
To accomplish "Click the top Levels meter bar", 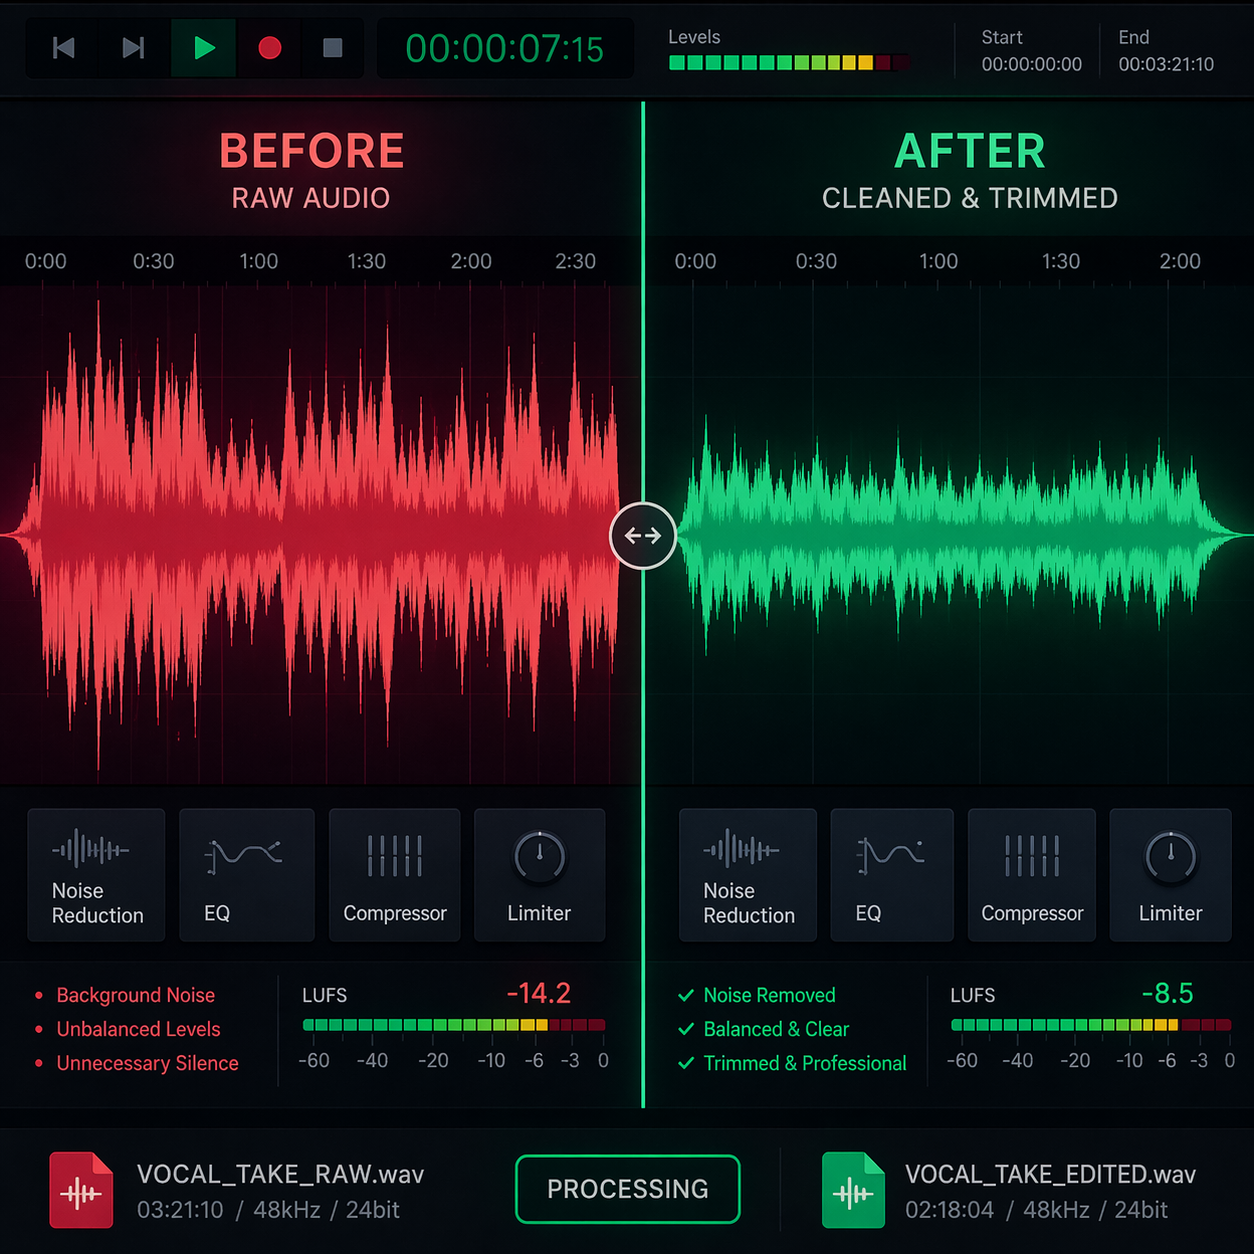I will (x=789, y=63).
